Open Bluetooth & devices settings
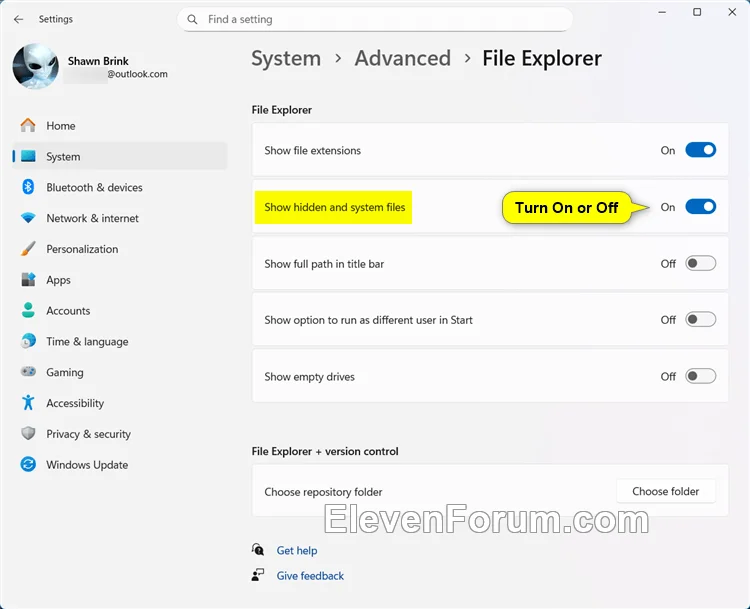 (x=120, y=188)
